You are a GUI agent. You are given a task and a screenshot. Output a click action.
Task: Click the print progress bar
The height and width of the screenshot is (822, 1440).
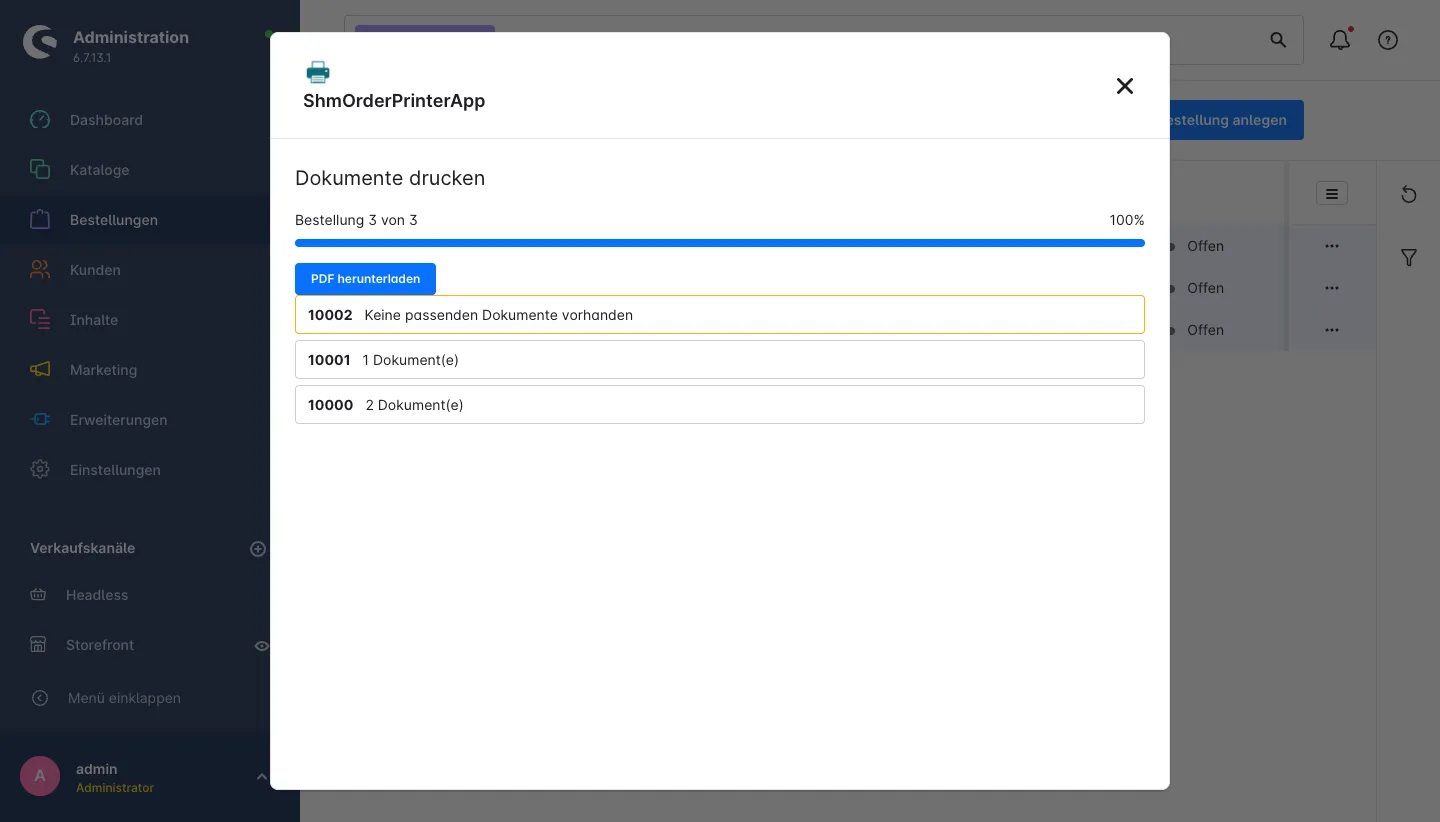pos(720,243)
